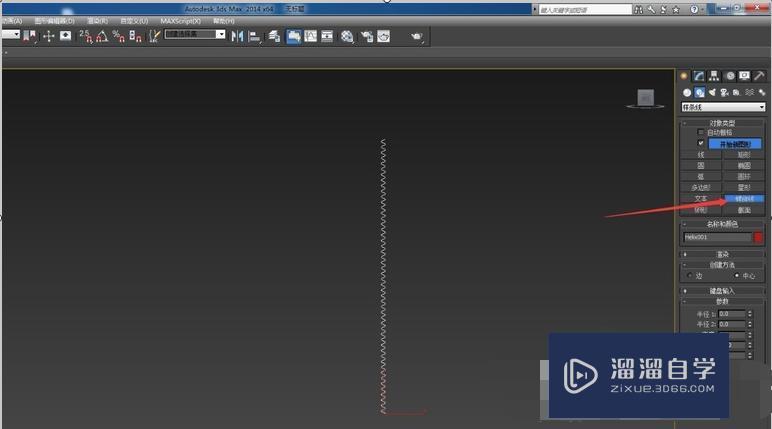Screen dimensions: 772x429
Task: Open the shape type dropdown list
Action: 723,107
